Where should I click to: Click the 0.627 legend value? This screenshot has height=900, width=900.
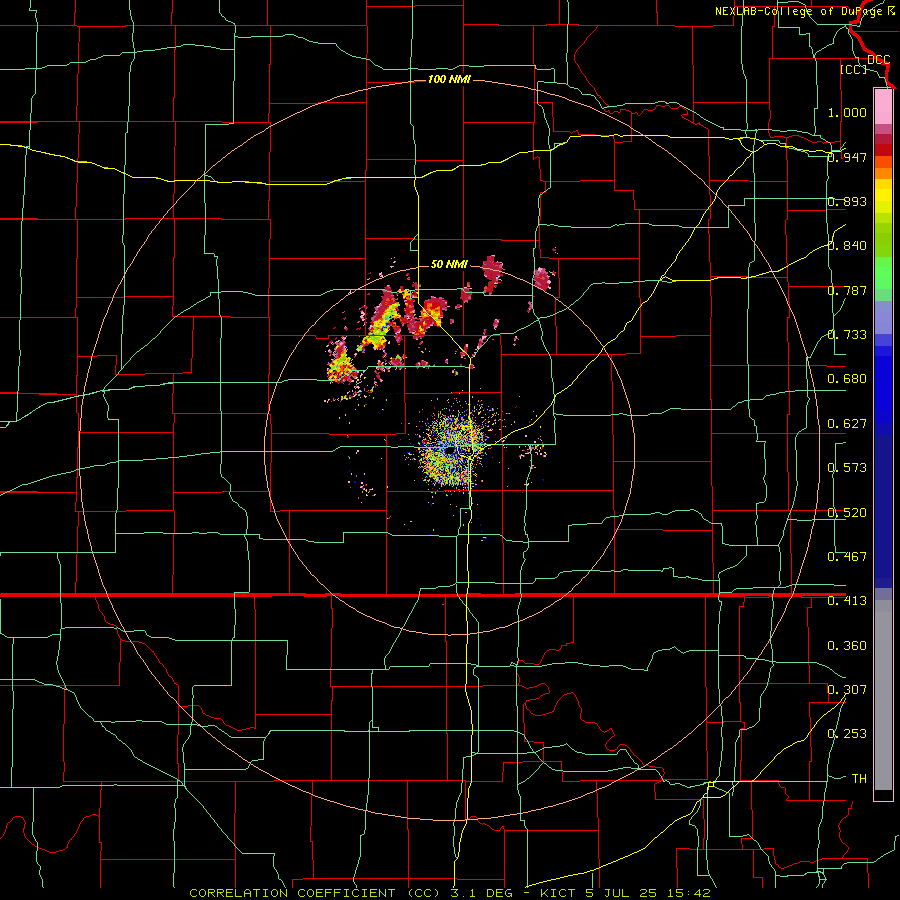[847, 424]
